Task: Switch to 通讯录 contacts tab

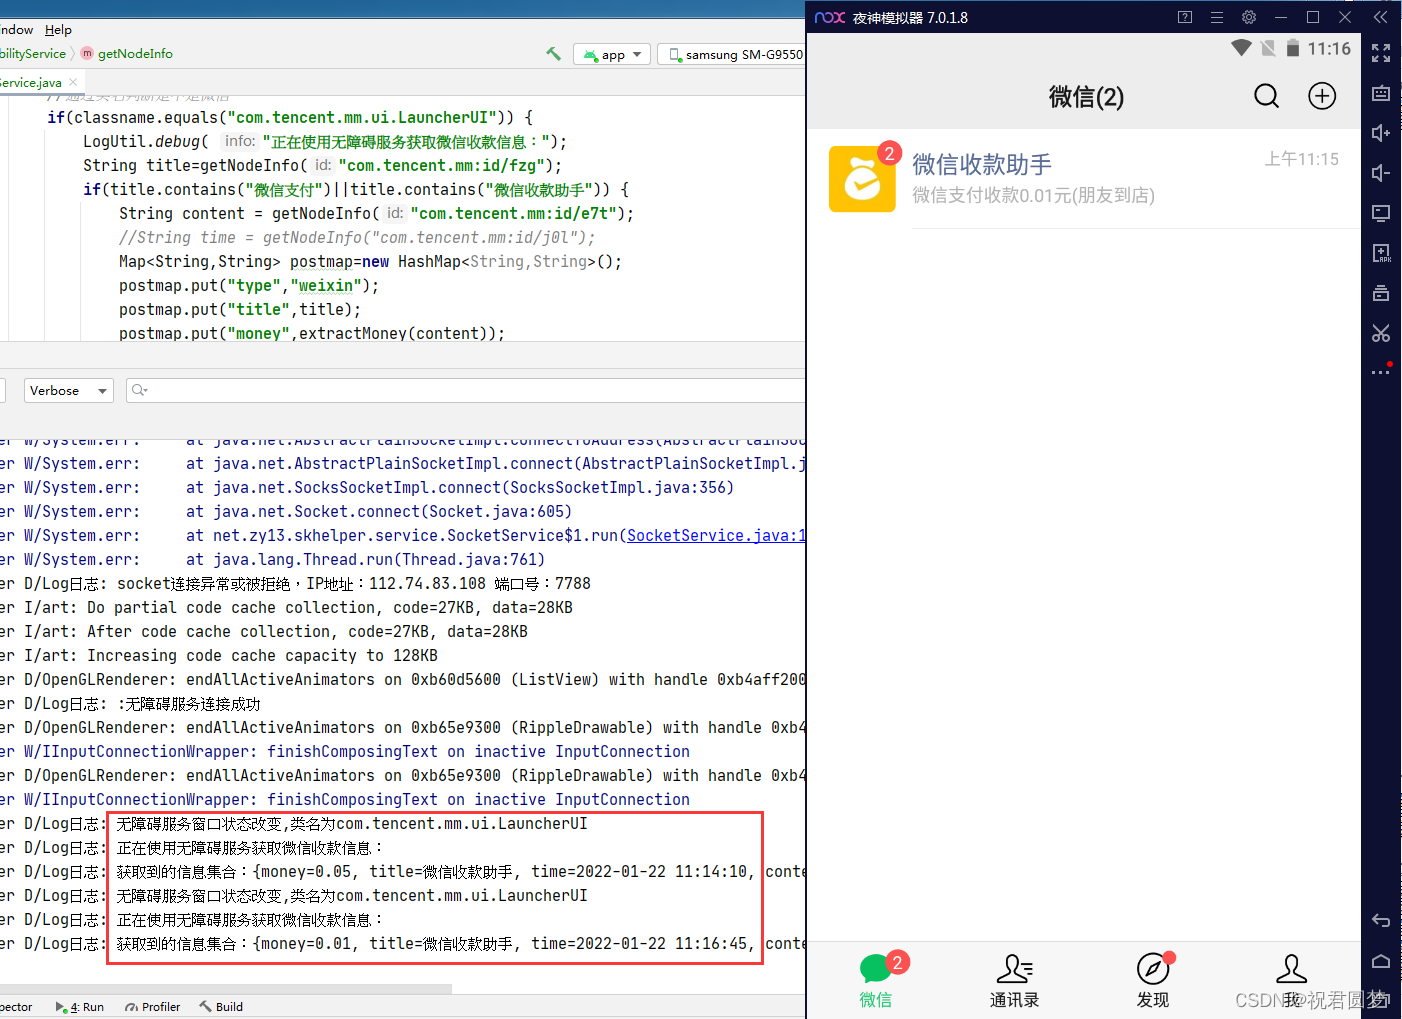Action: (1014, 980)
